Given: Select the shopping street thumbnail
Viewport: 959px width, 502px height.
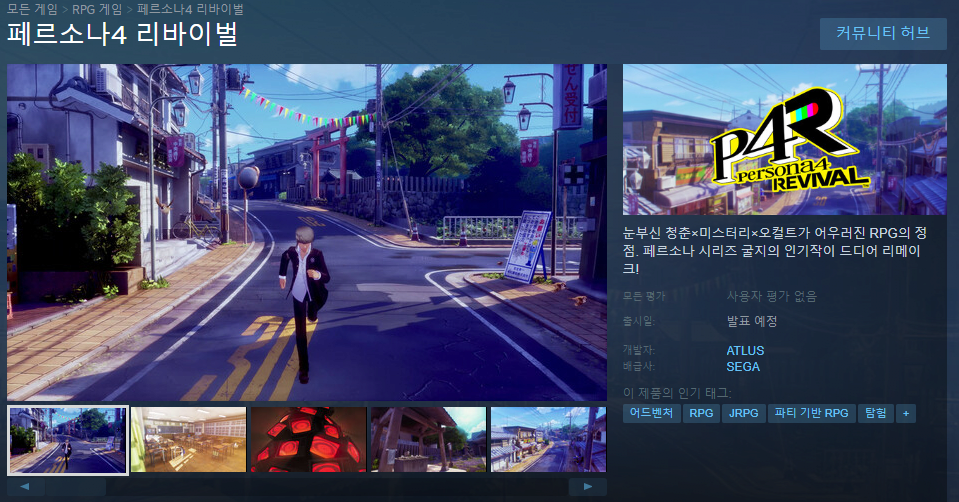Looking at the screenshot, I should [549, 440].
